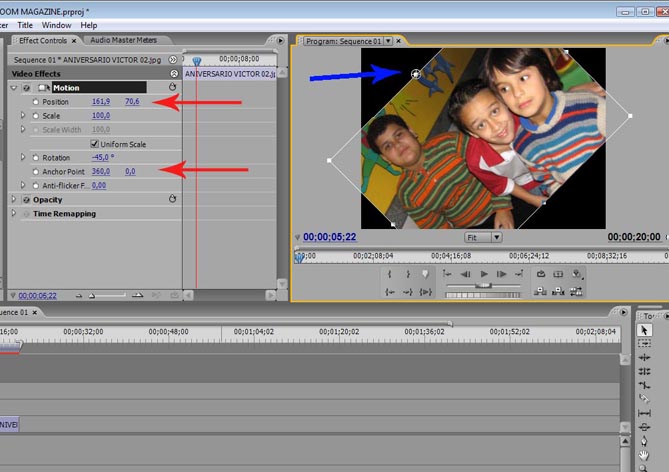Screen dimensions: 669x472
Task: Select the Pen tool in Tools panel
Action: tap(645, 441)
